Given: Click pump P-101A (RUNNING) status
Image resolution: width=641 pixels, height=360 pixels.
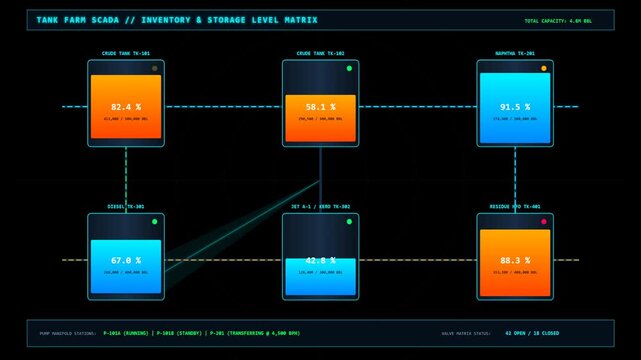Looking at the screenshot, I should click(x=126, y=333).
